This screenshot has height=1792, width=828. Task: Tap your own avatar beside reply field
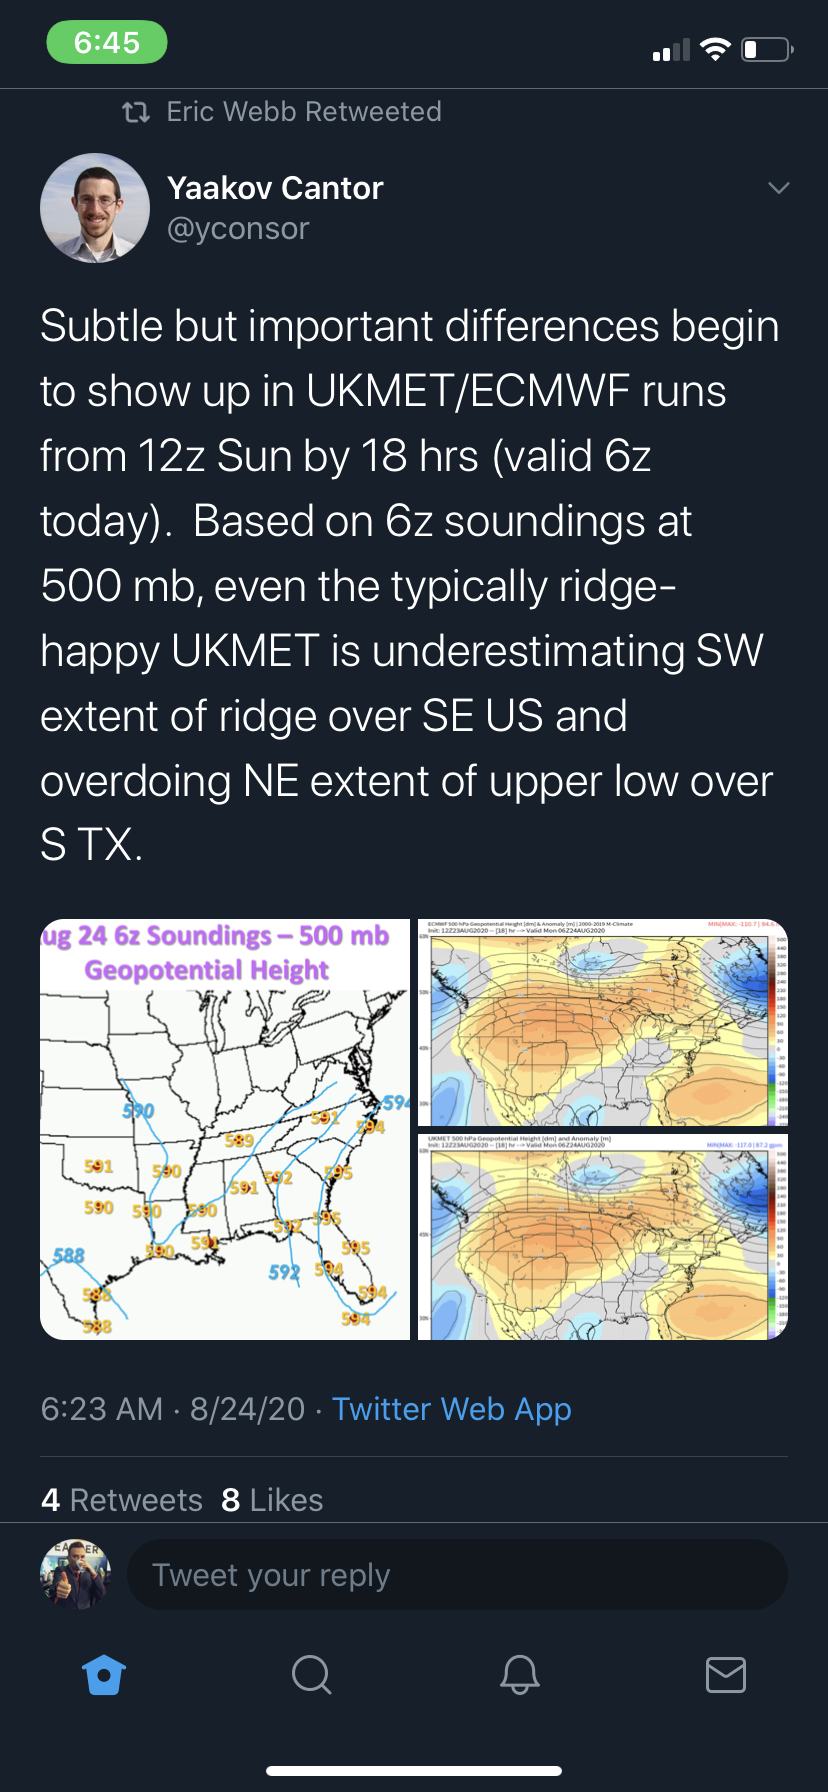[x=75, y=1574]
